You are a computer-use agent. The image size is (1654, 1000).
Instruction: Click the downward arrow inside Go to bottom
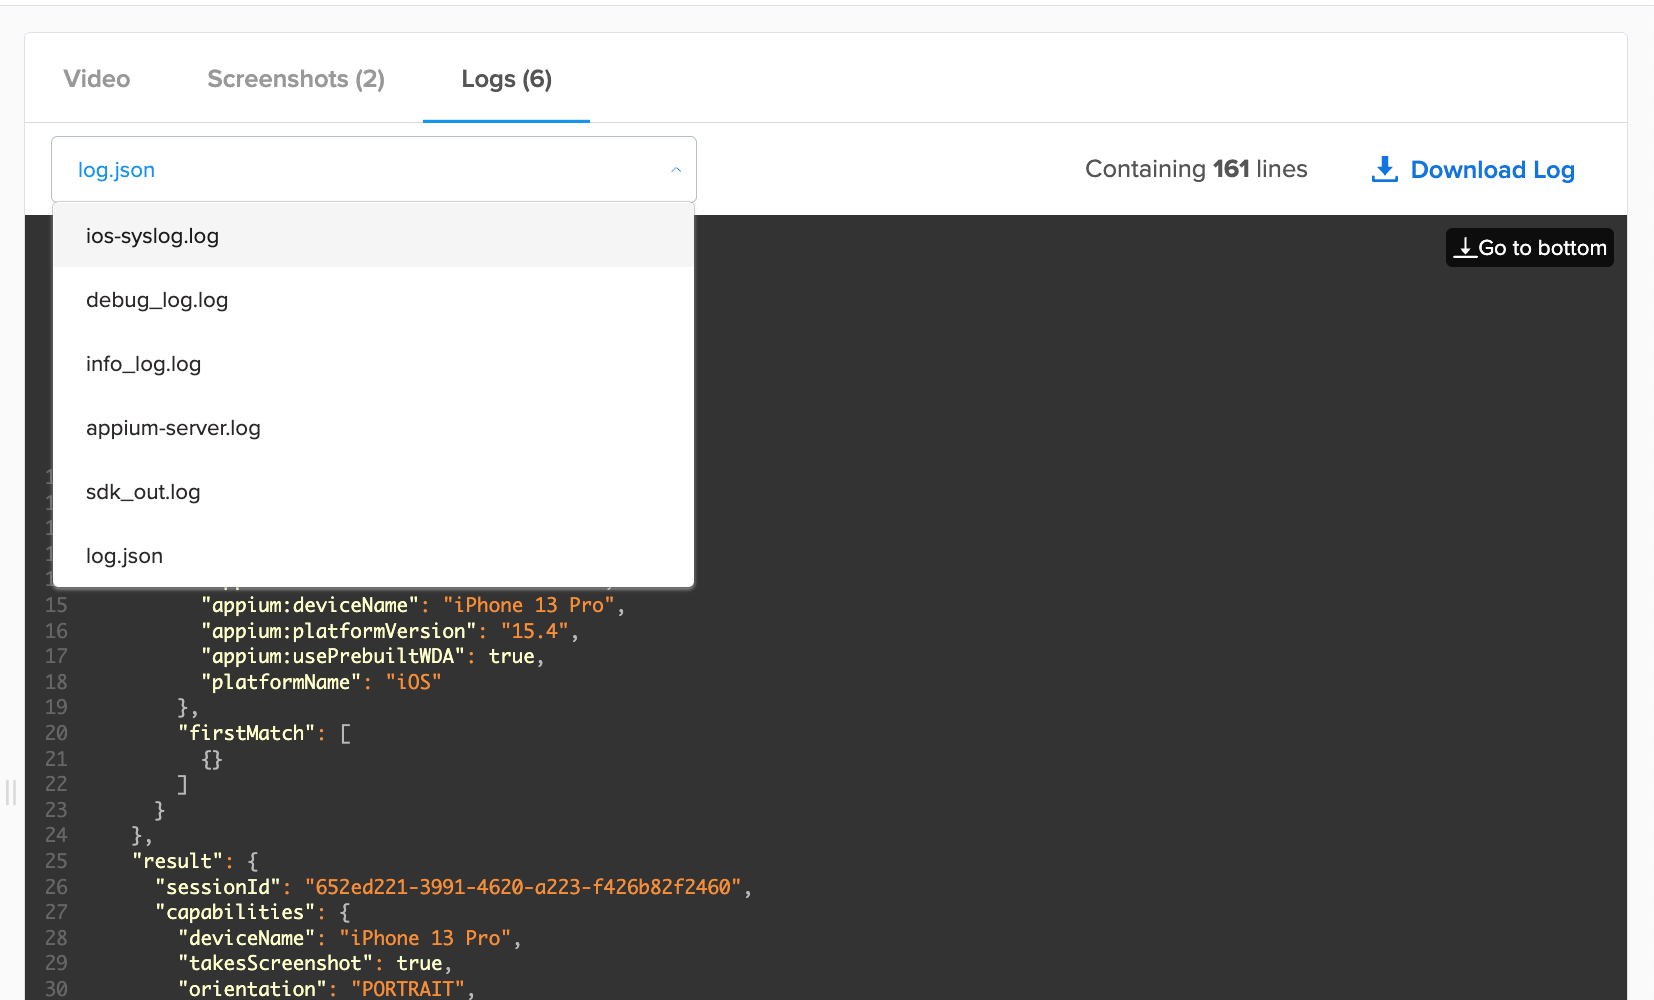pyautogui.click(x=1466, y=248)
